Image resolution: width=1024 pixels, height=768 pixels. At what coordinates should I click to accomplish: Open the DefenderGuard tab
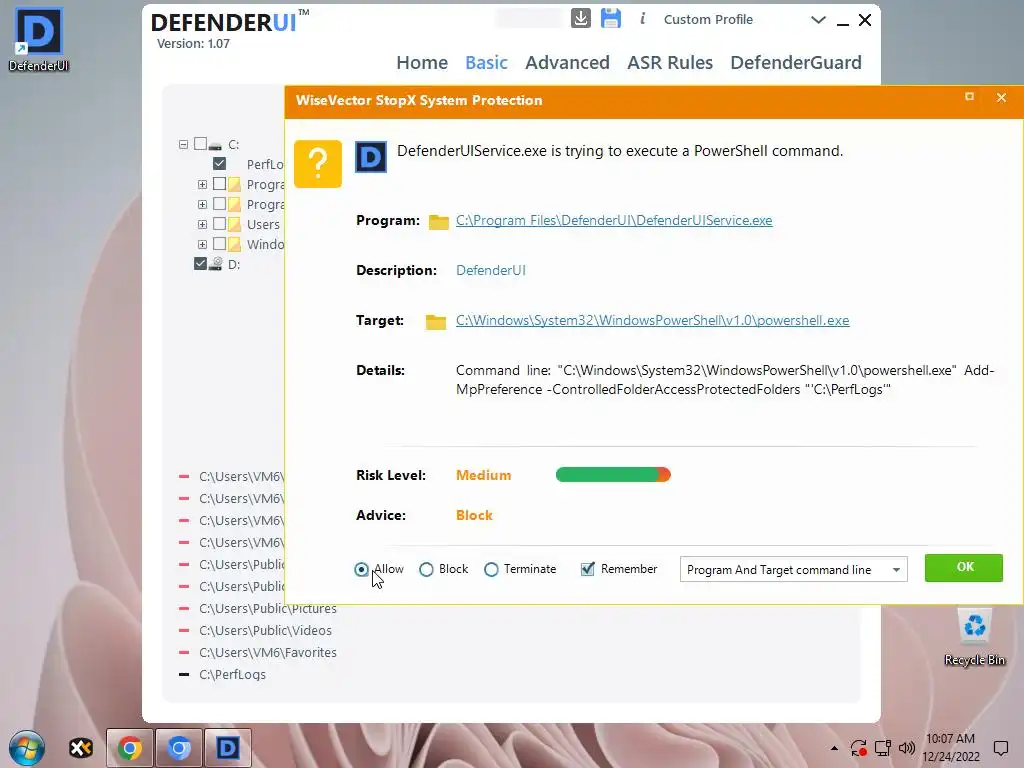[796, 63]
